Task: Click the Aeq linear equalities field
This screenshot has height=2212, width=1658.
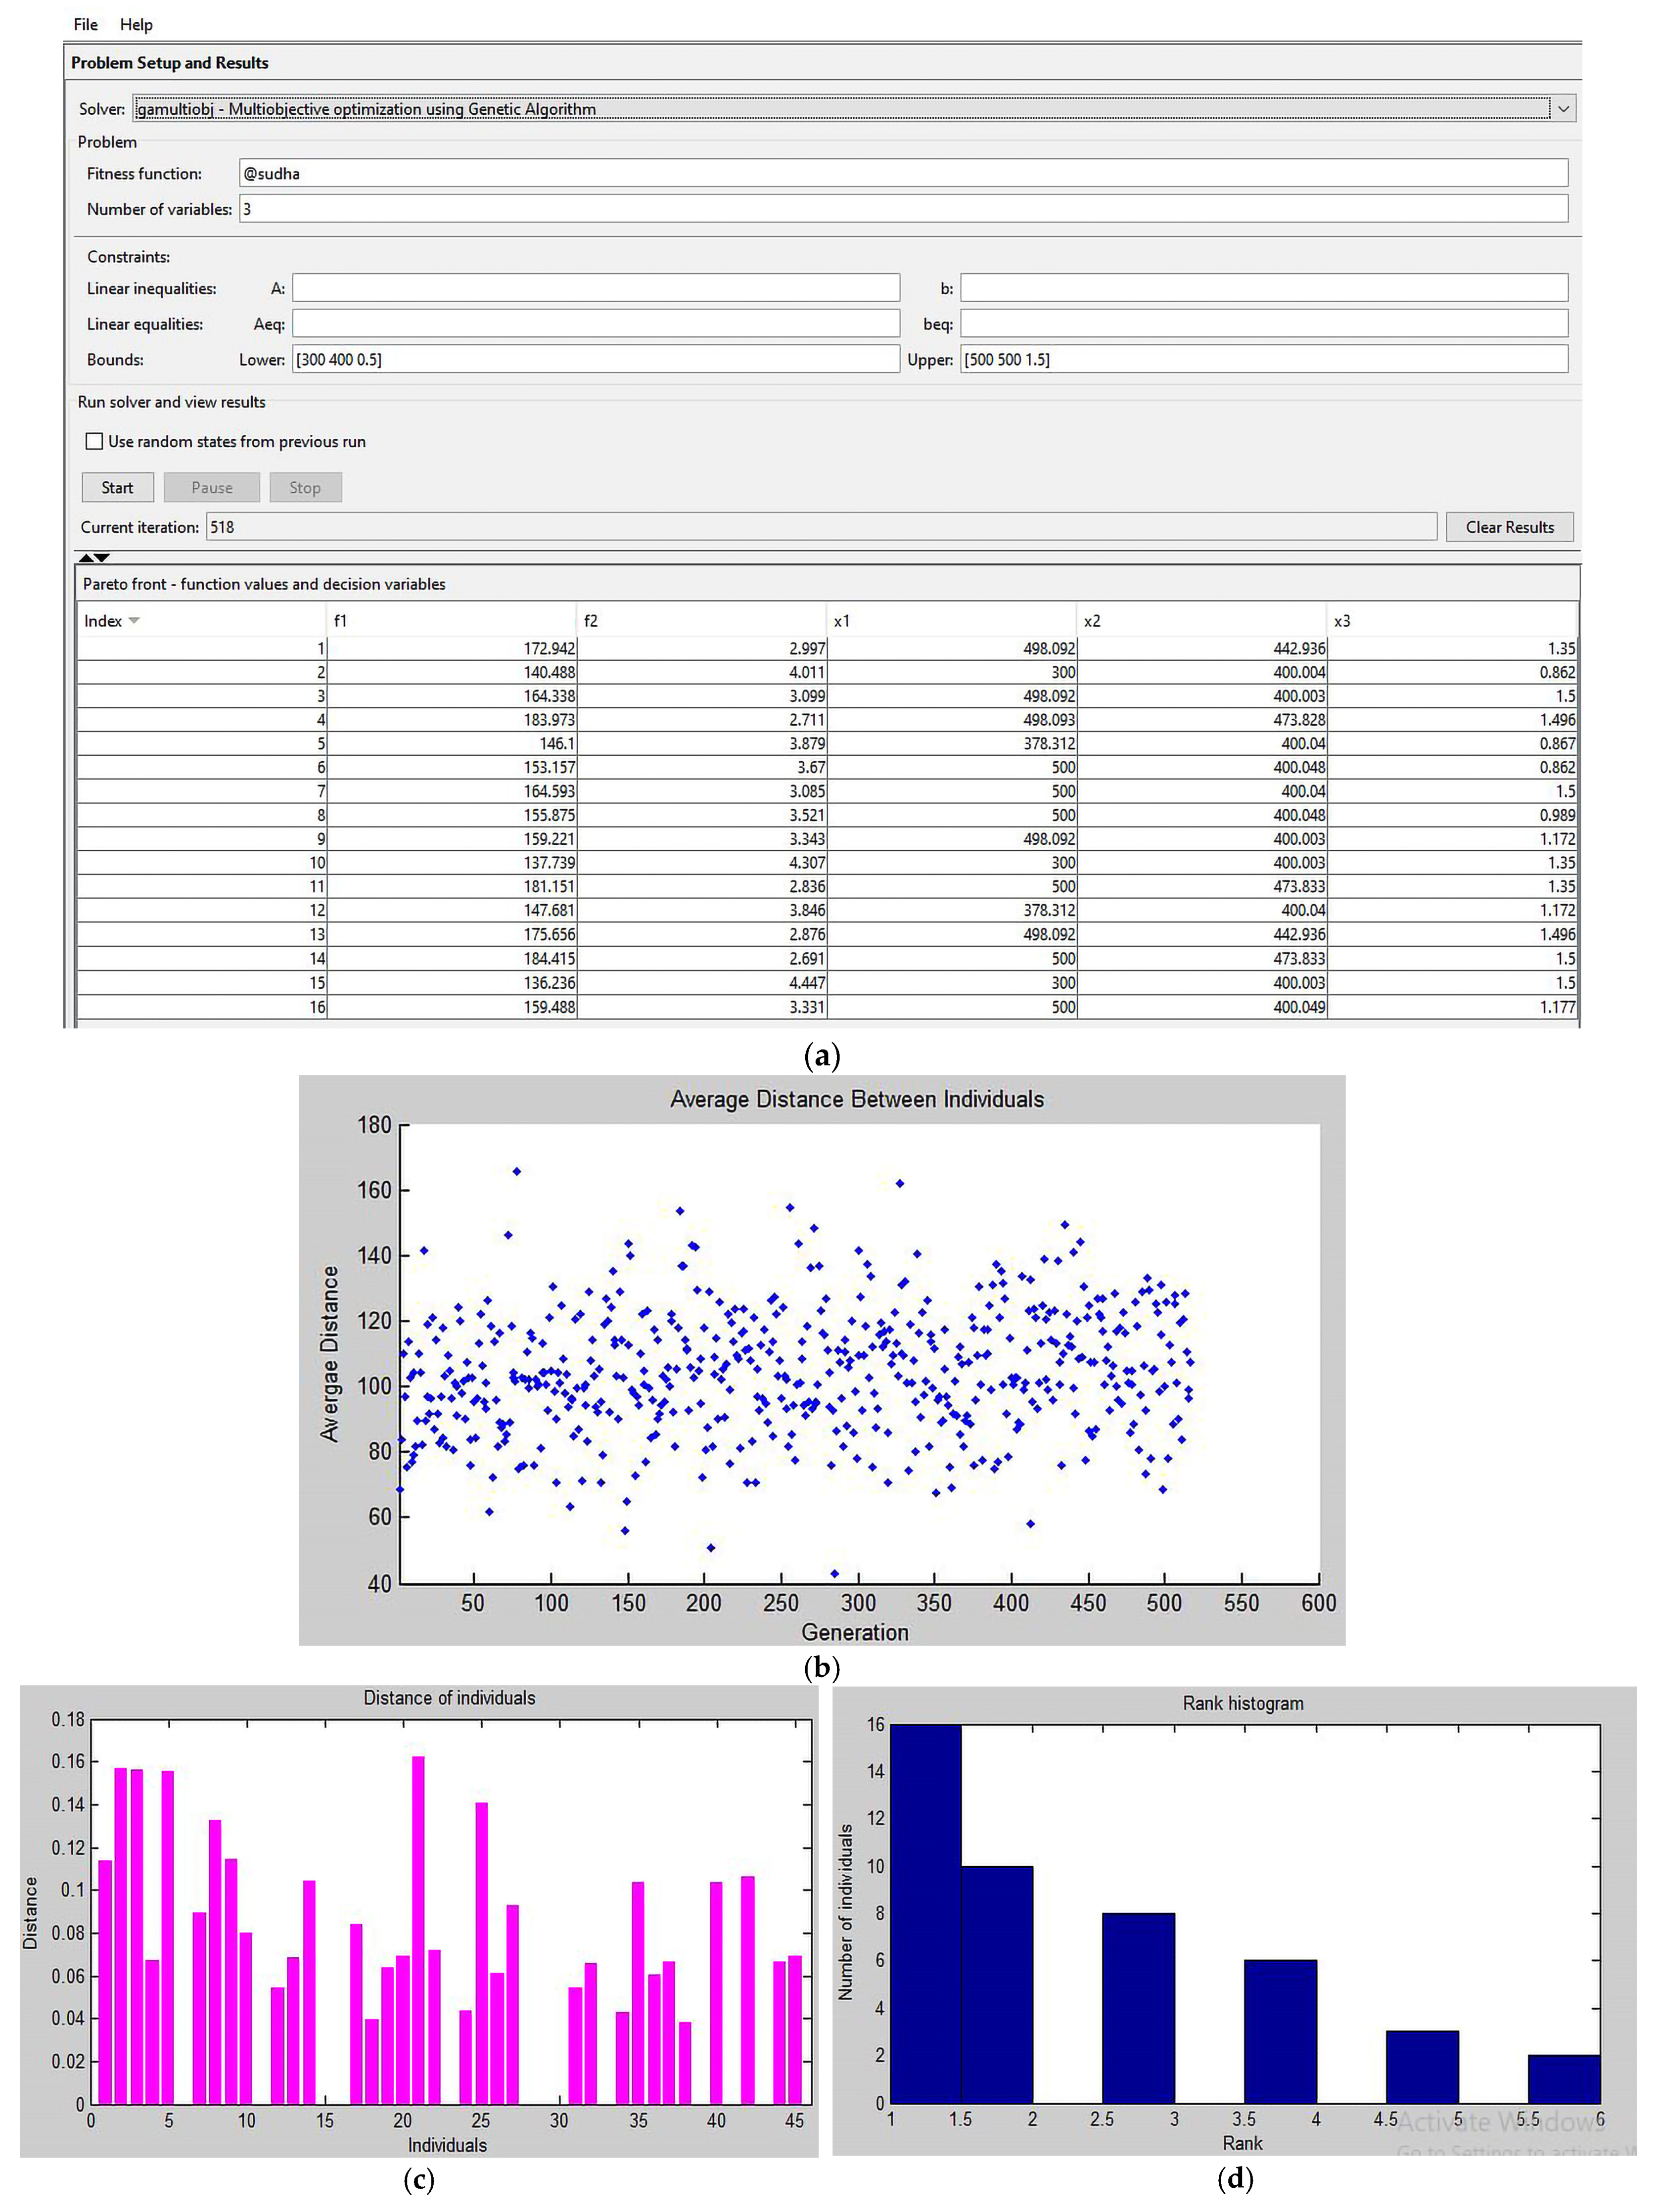Action: coord(595,324)
